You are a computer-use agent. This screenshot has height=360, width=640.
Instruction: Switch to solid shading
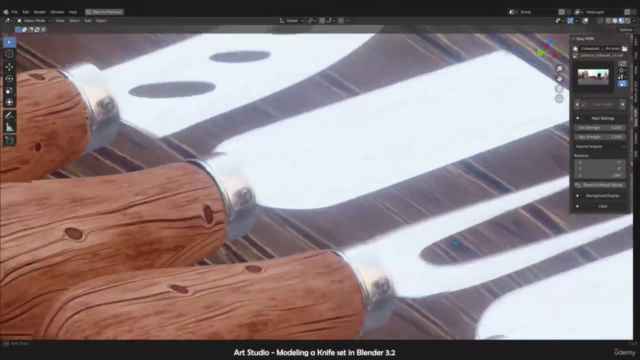(x=615, y=20)
